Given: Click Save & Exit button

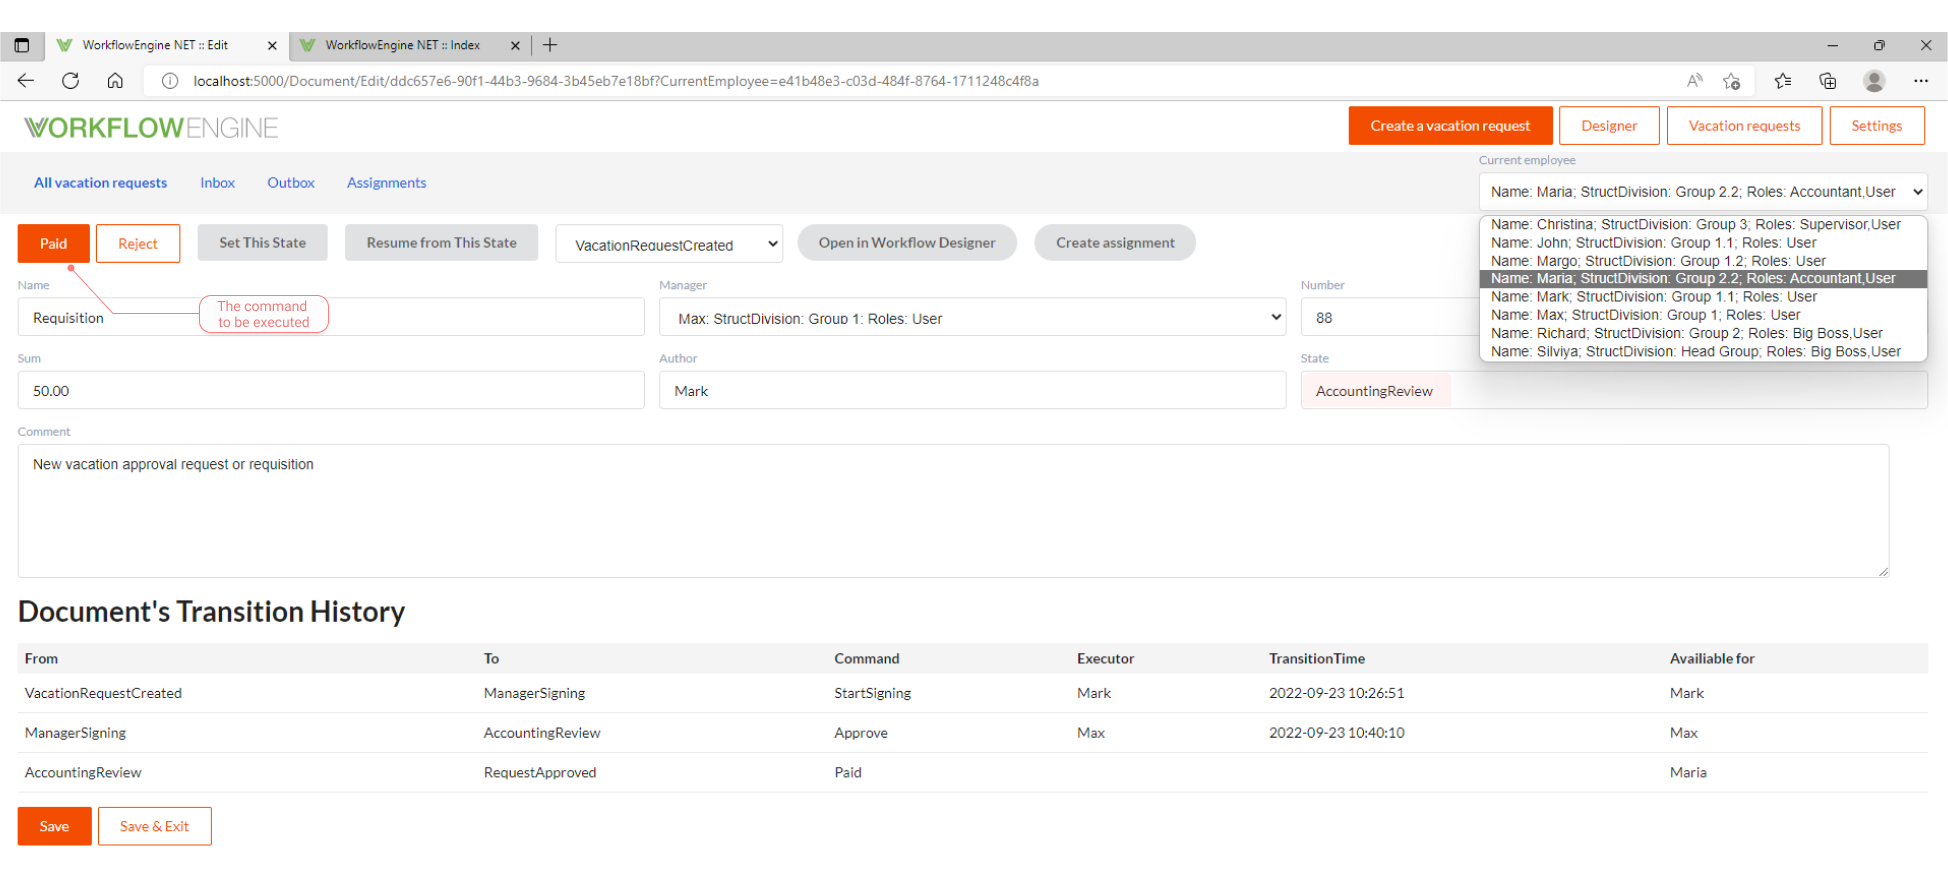Looking at the screenshot, I should point(154,826).
